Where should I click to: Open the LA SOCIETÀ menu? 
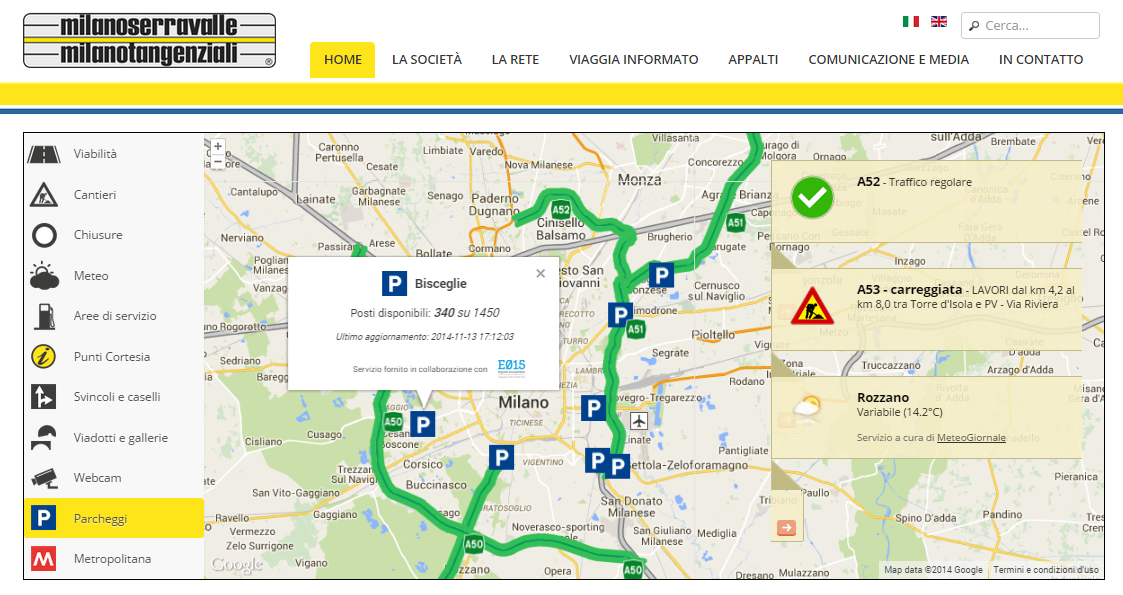427,59
